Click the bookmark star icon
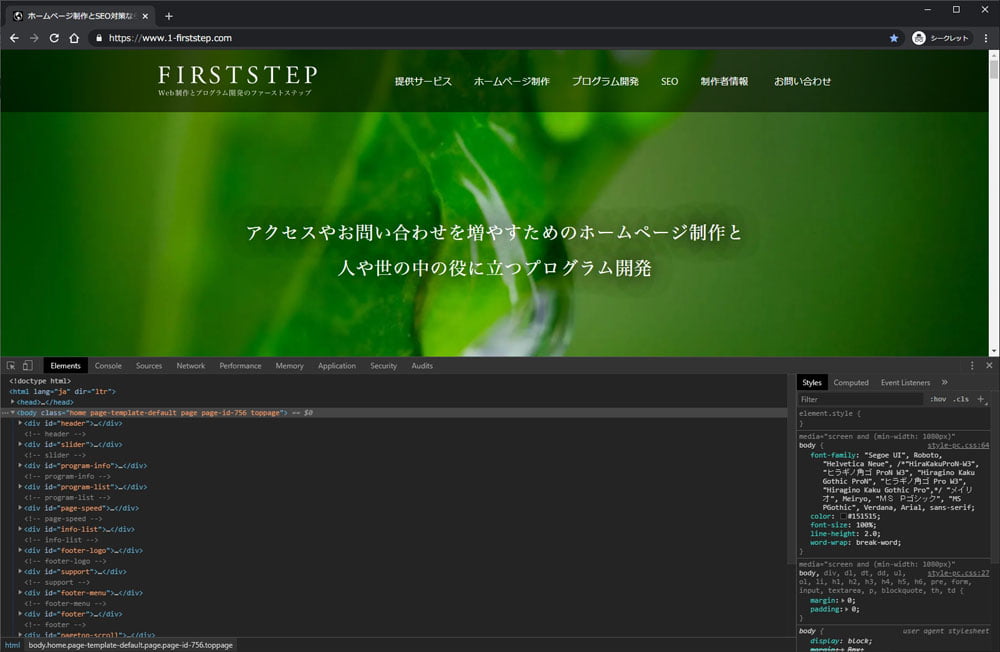Image resolution: width=1000 pixels, height=652 pixels. 893,38
